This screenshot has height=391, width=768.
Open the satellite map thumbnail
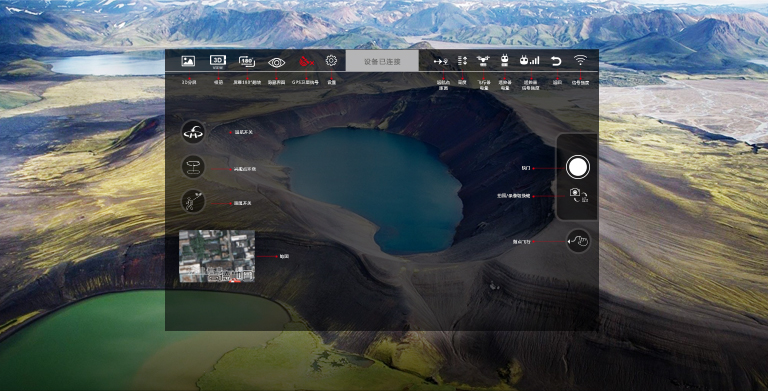coord(217,256)
